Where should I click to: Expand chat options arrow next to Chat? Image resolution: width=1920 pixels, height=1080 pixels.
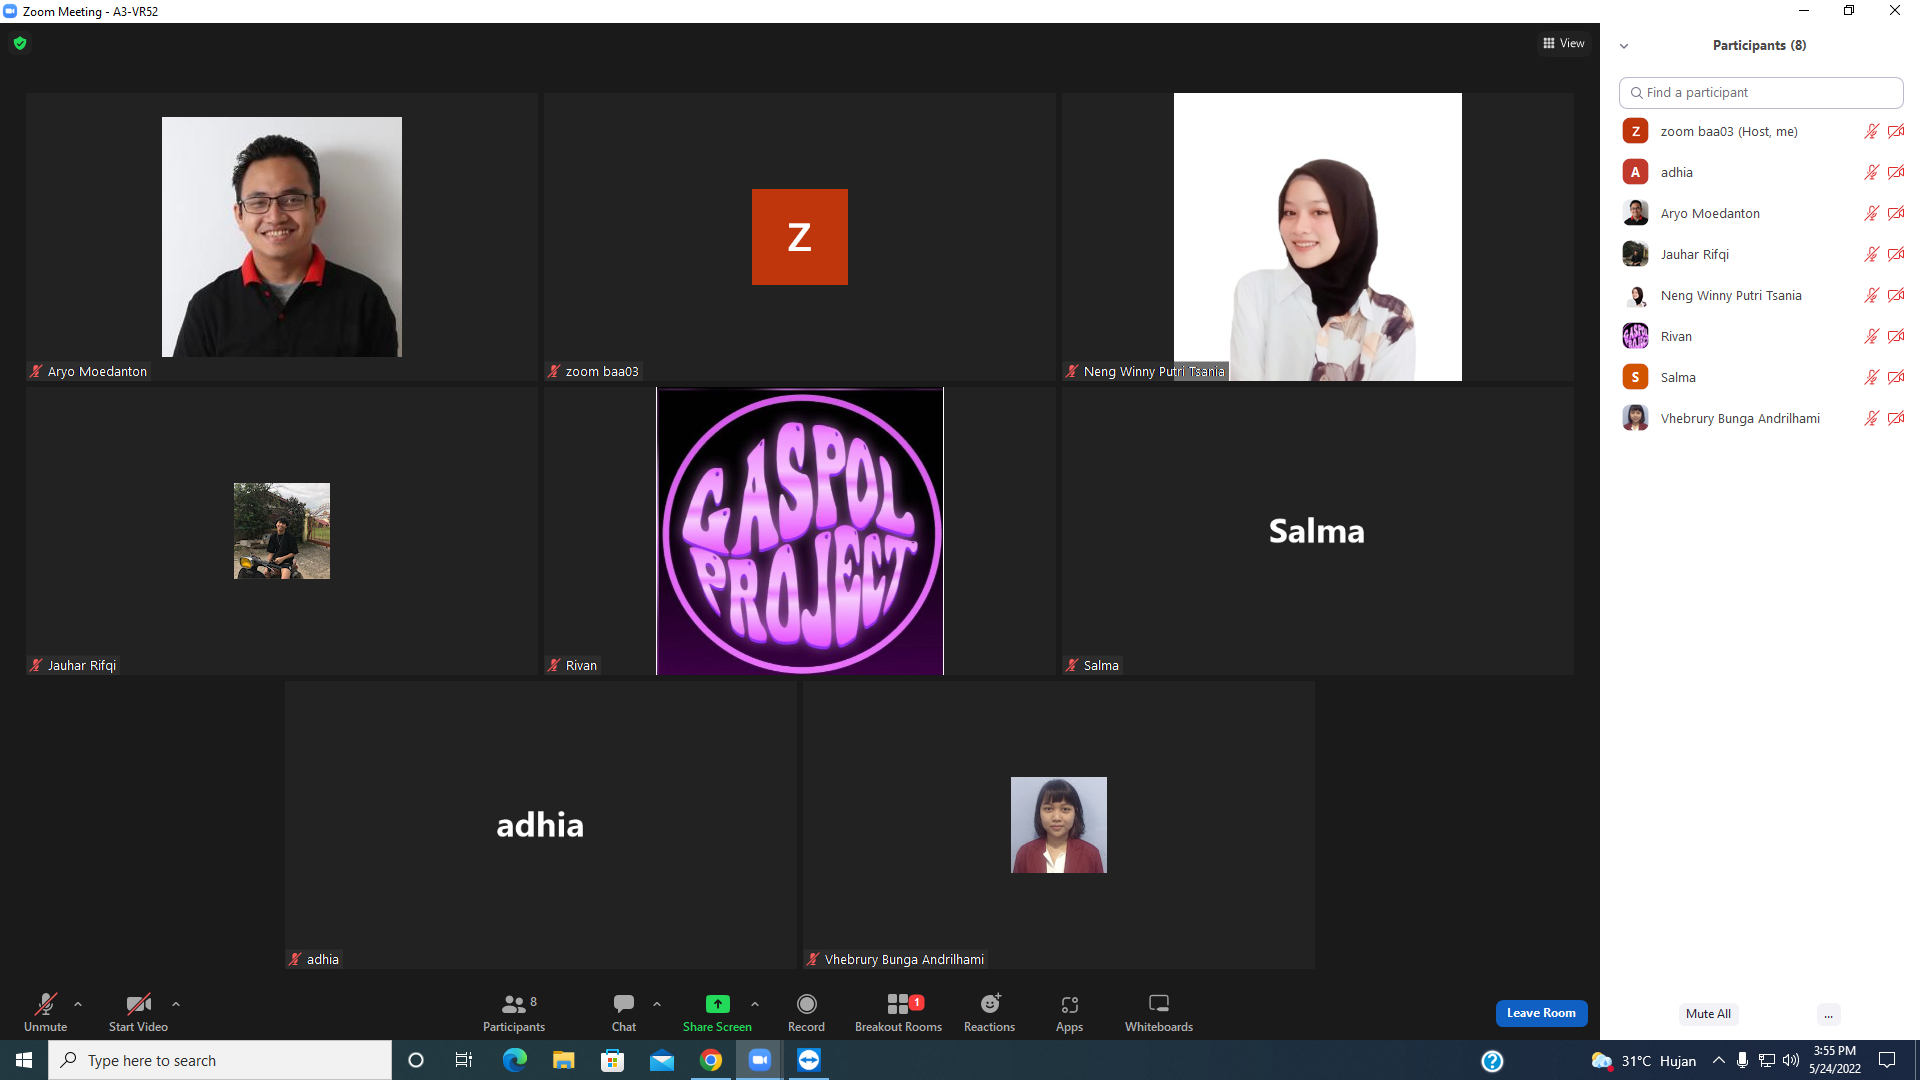click(657, 1004)
